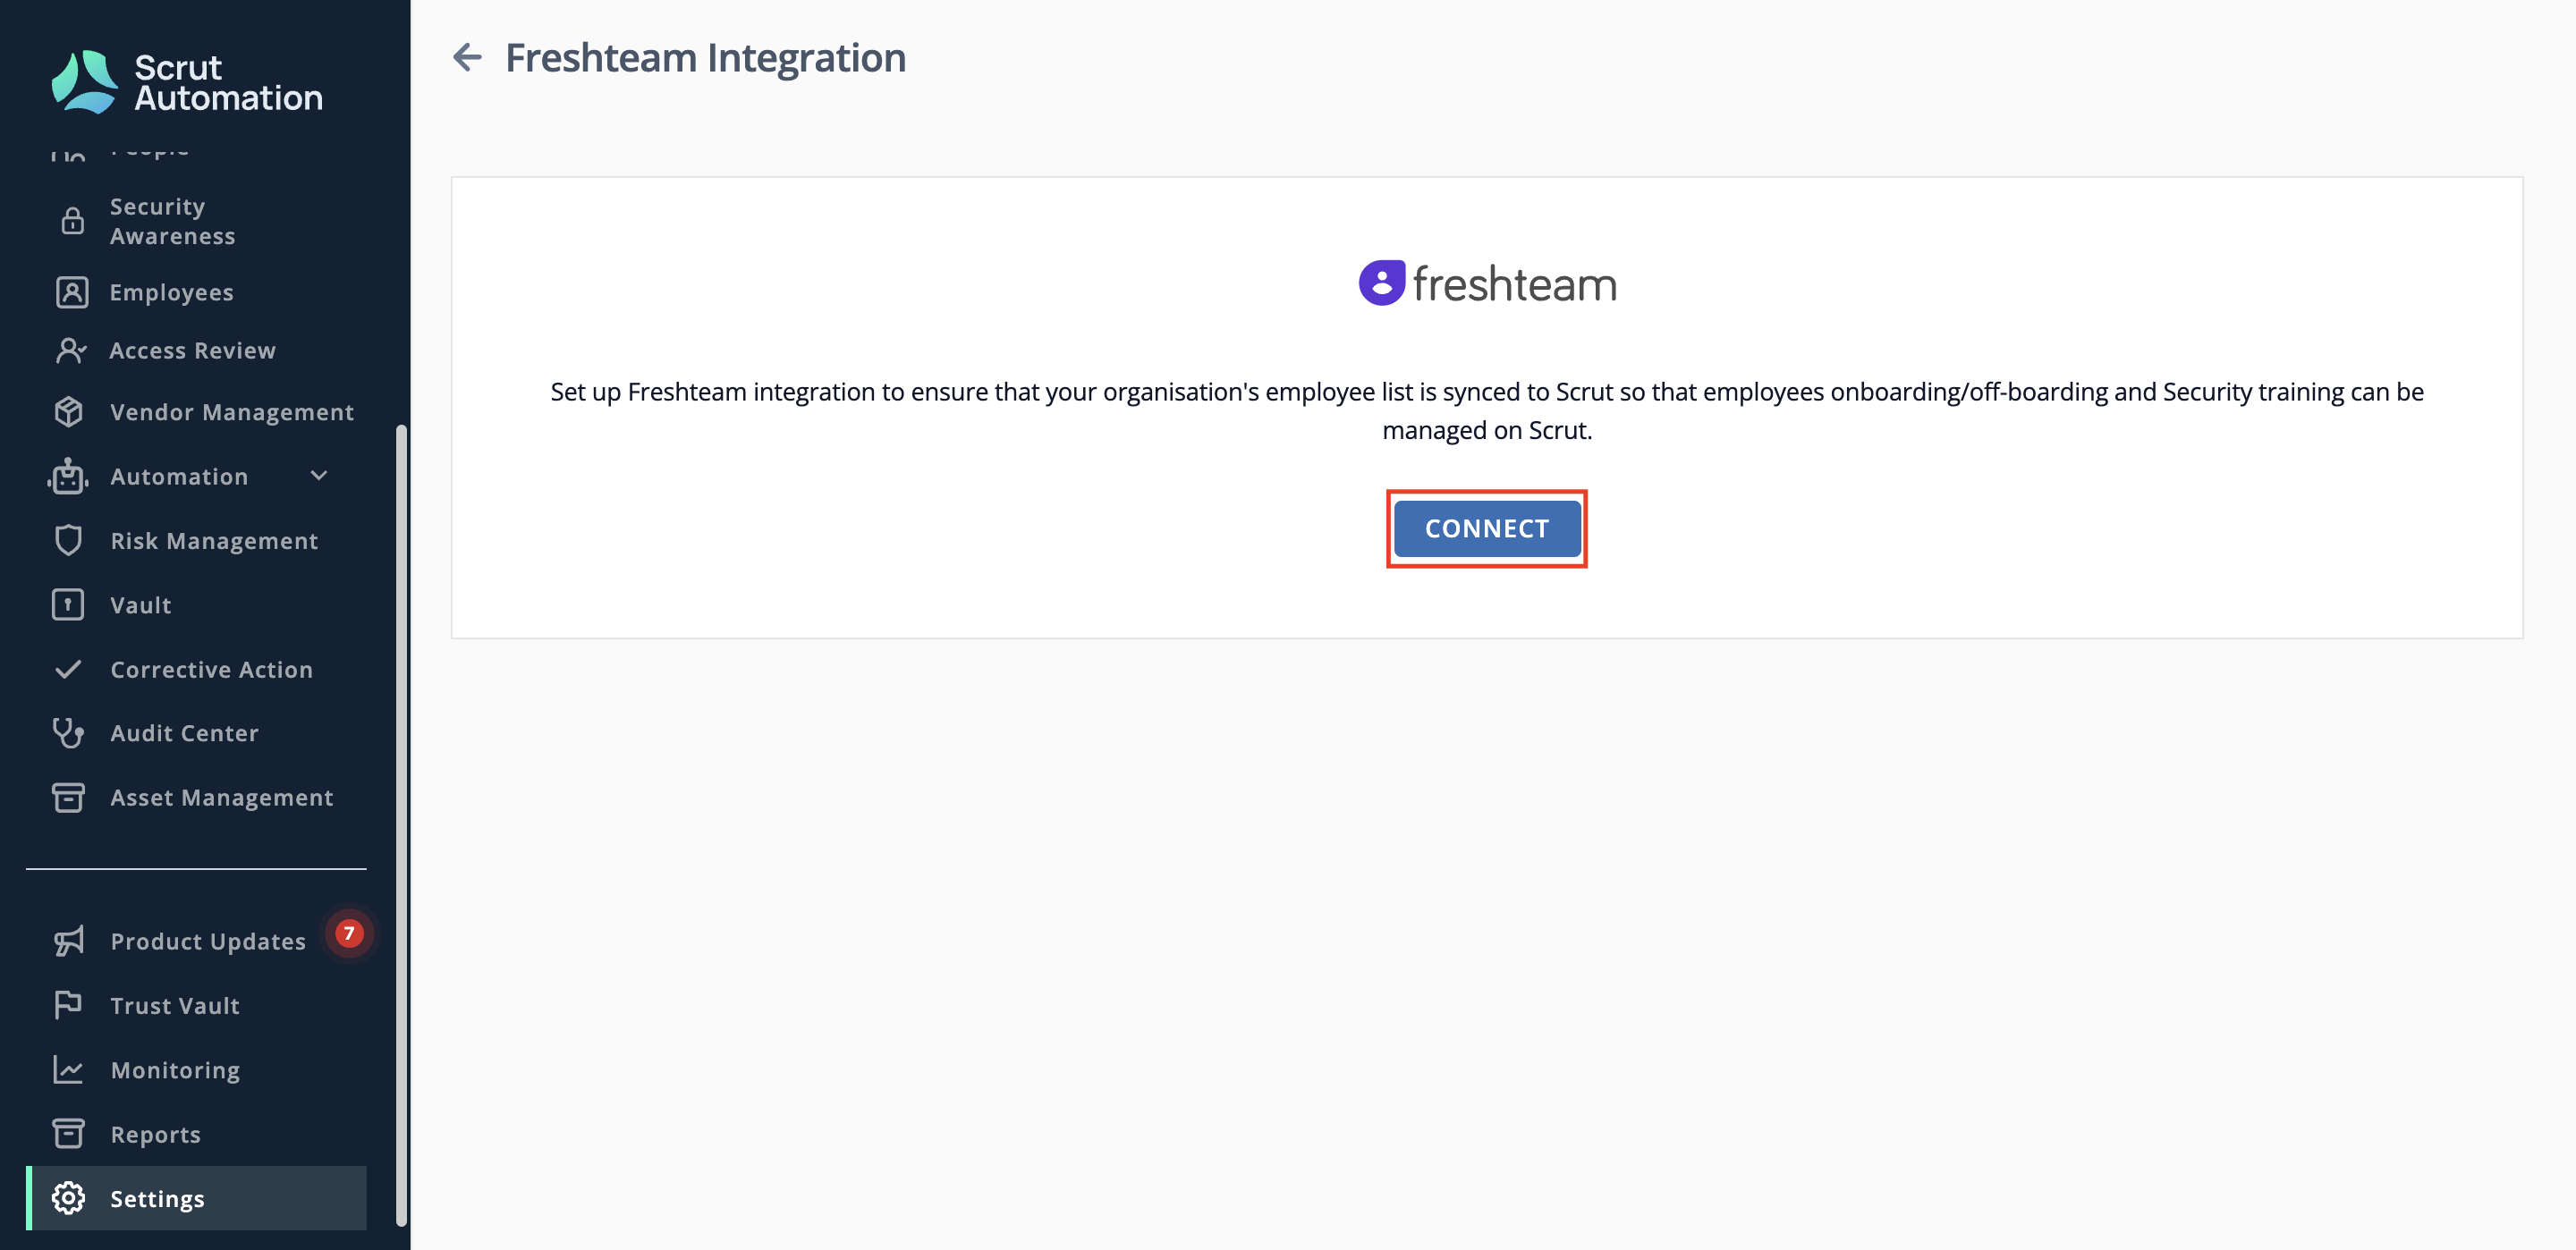Click the Reports box icon
Viewport: 2576px width, 1250px height.
68,1134
